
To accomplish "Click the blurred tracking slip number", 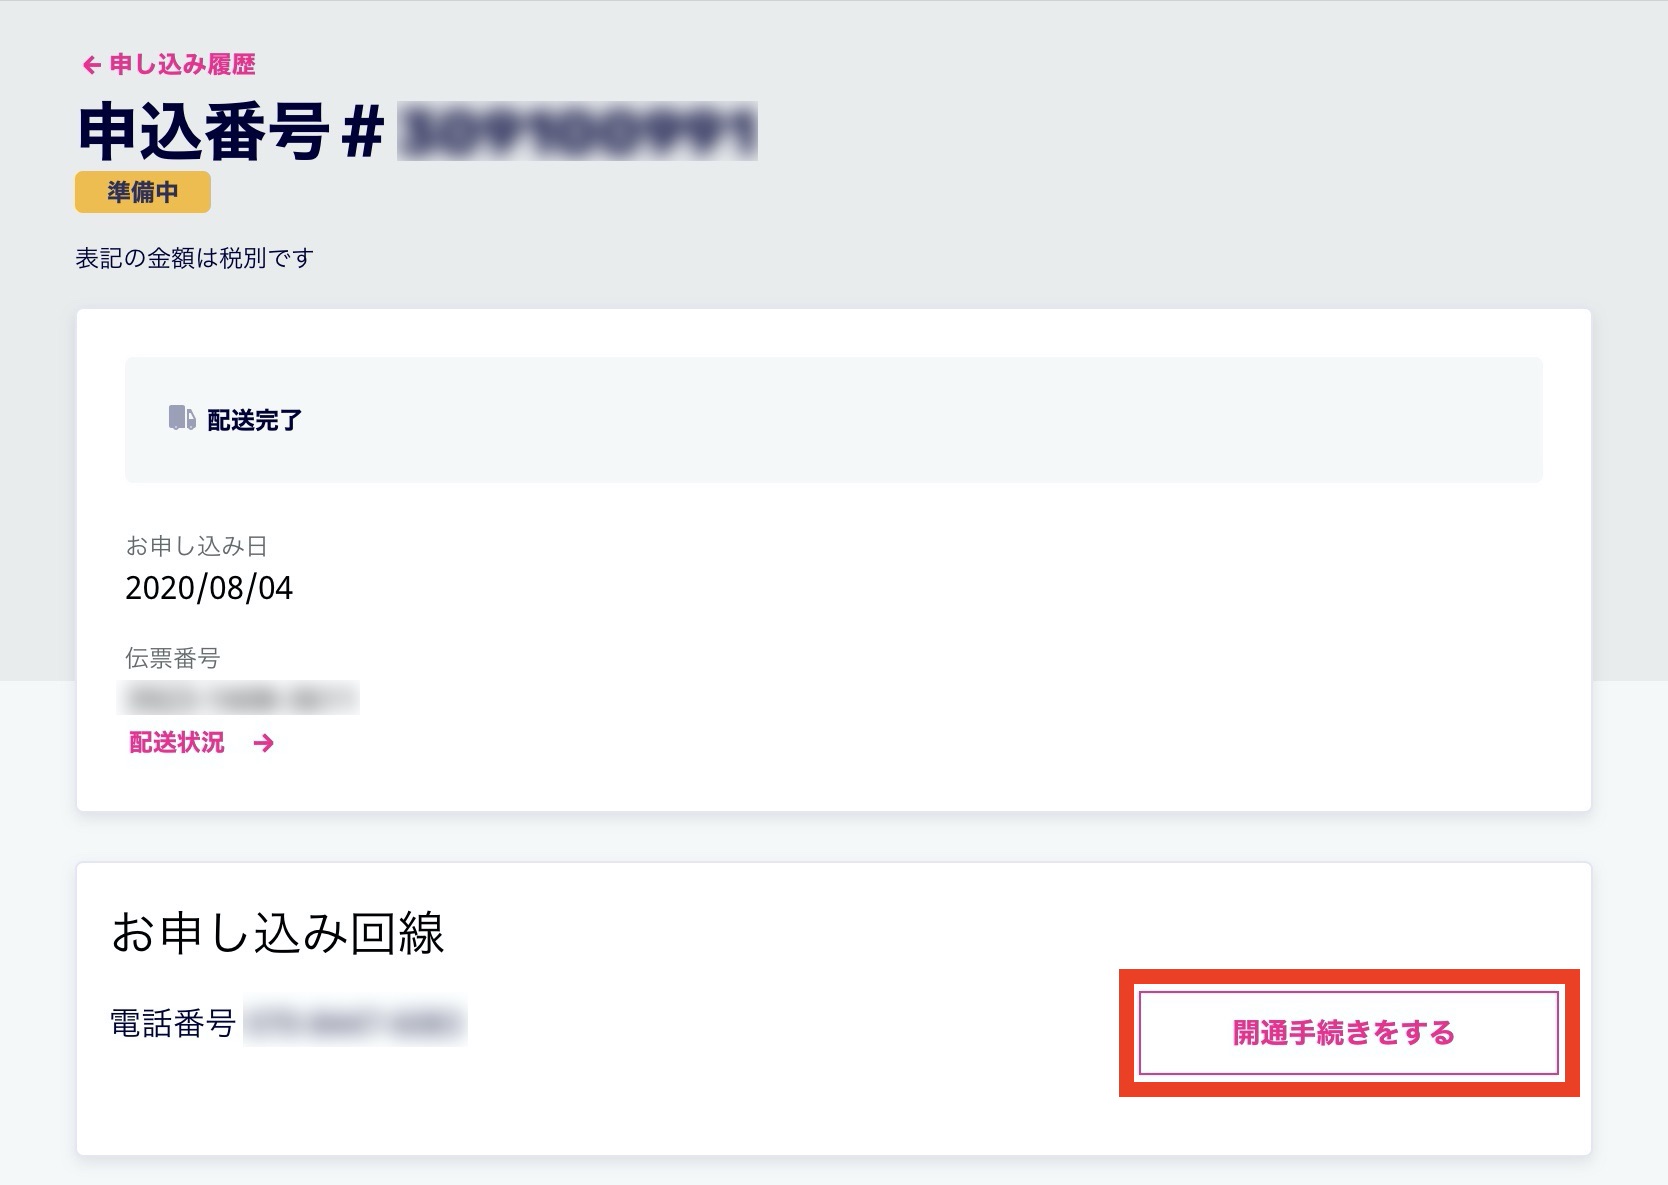I will coord(239,698).
